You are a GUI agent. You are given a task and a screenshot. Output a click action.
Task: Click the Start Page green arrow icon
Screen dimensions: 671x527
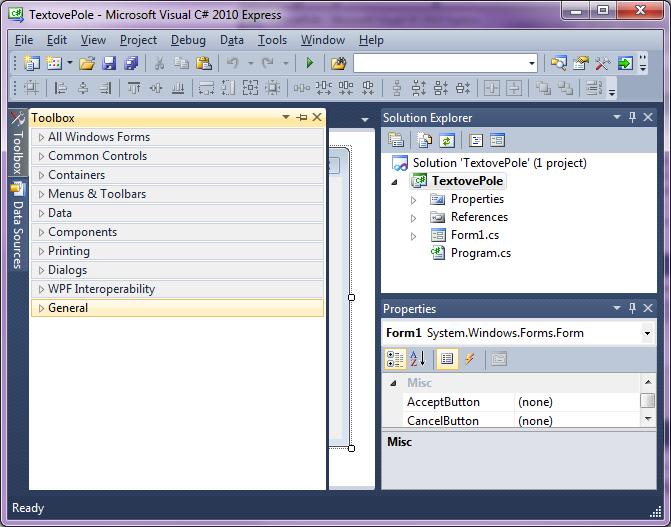[625, 63]
